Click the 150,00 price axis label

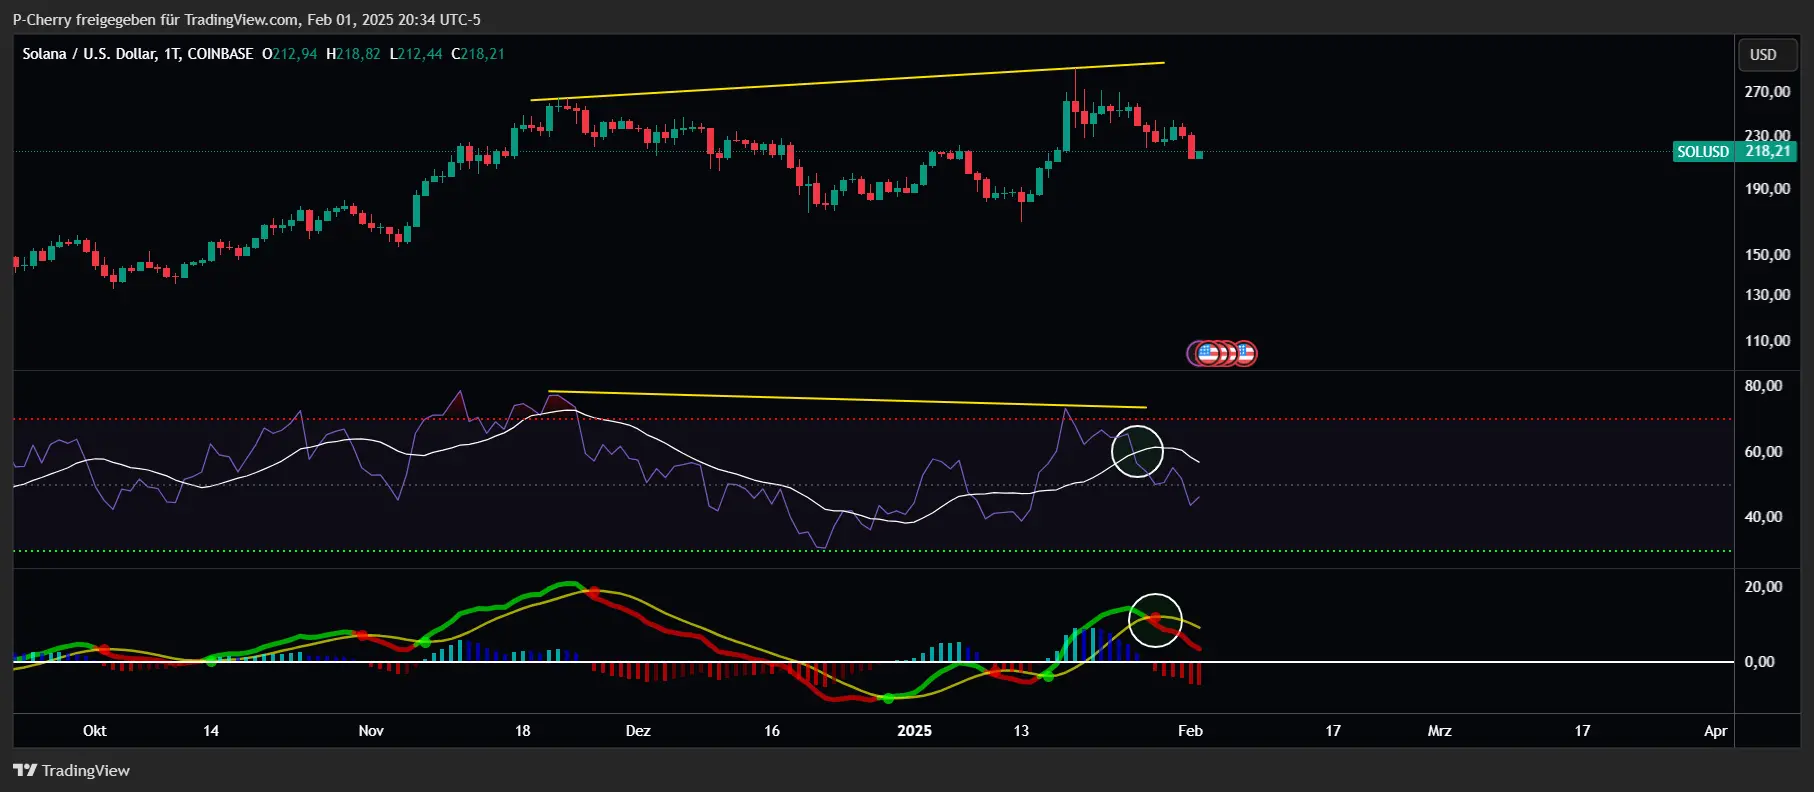(1767, 255)
